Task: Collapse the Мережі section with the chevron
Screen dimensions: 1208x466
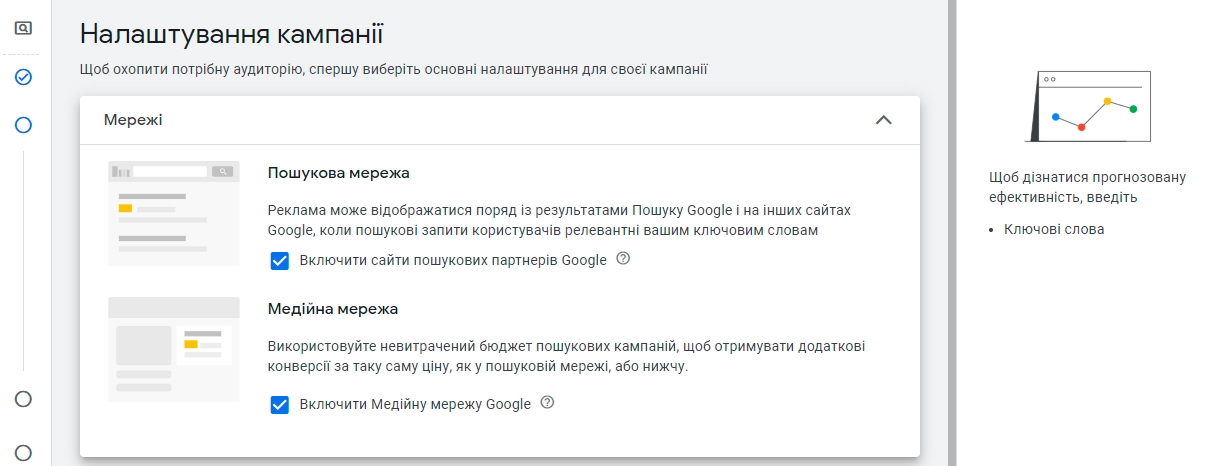Action: tap(883, 120)
